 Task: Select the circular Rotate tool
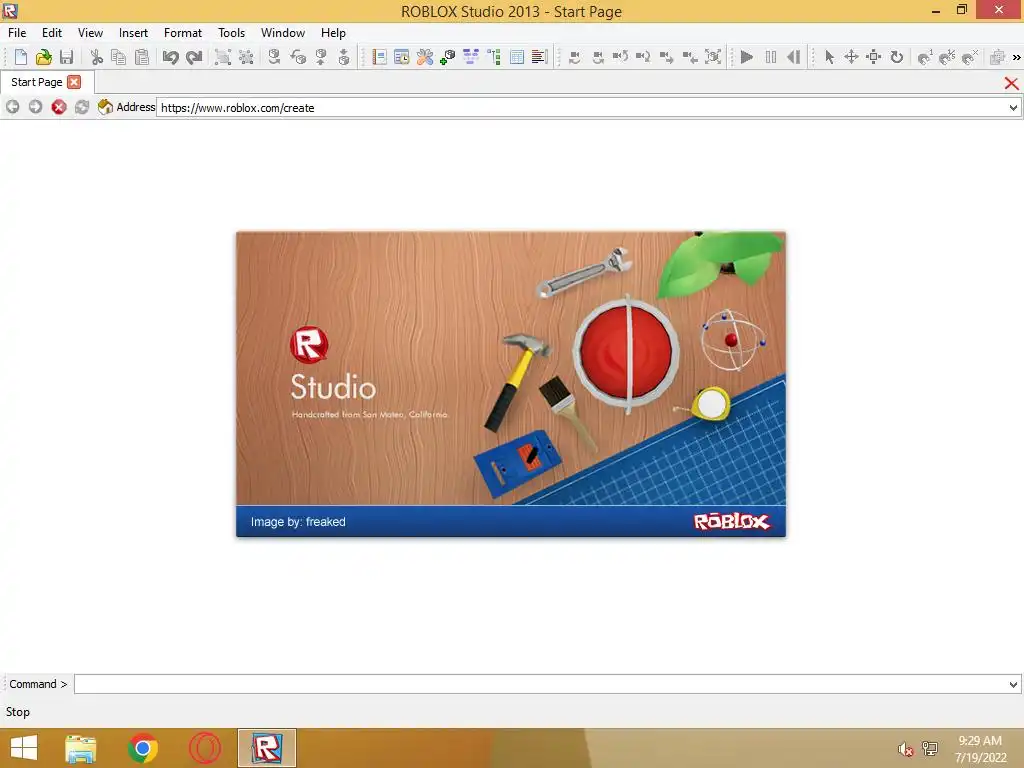point(897,57)
